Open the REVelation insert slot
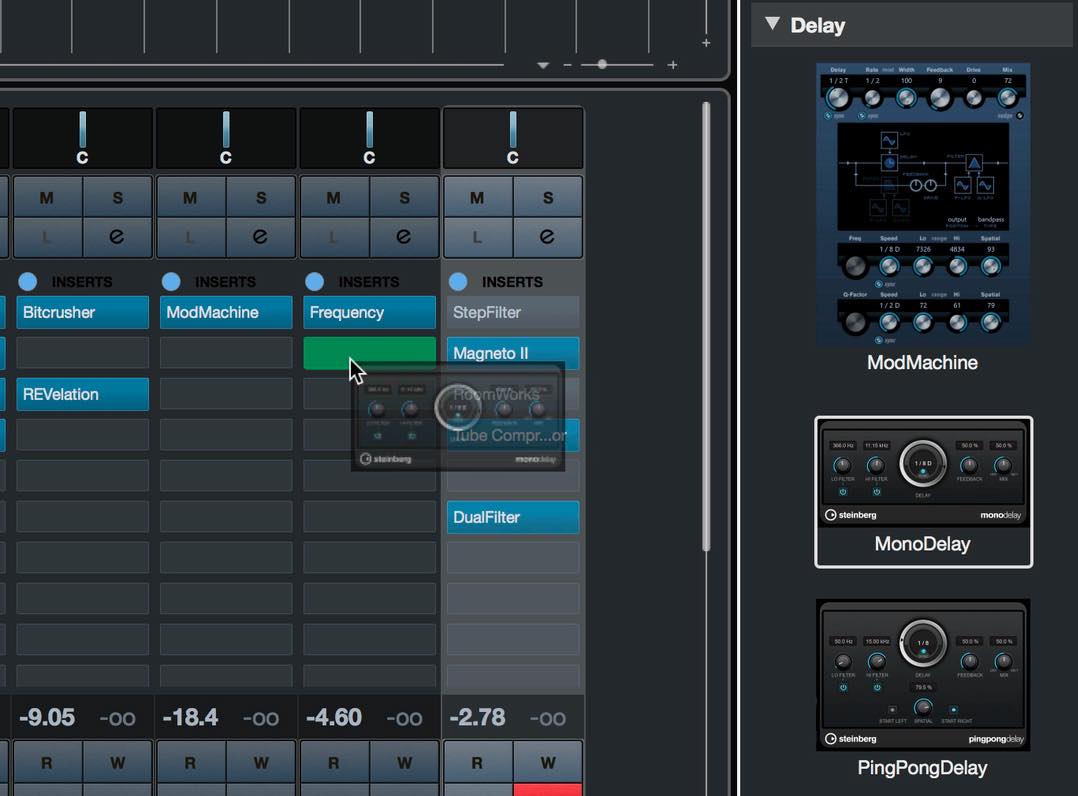The height and width of the screenshot is (796, 1078). point(82,394)
